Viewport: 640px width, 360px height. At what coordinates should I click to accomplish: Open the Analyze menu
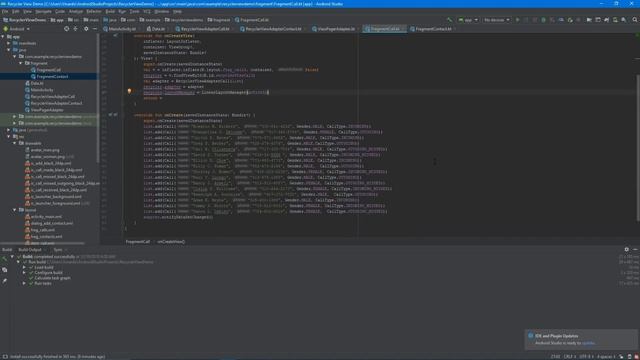pos(76,11)
